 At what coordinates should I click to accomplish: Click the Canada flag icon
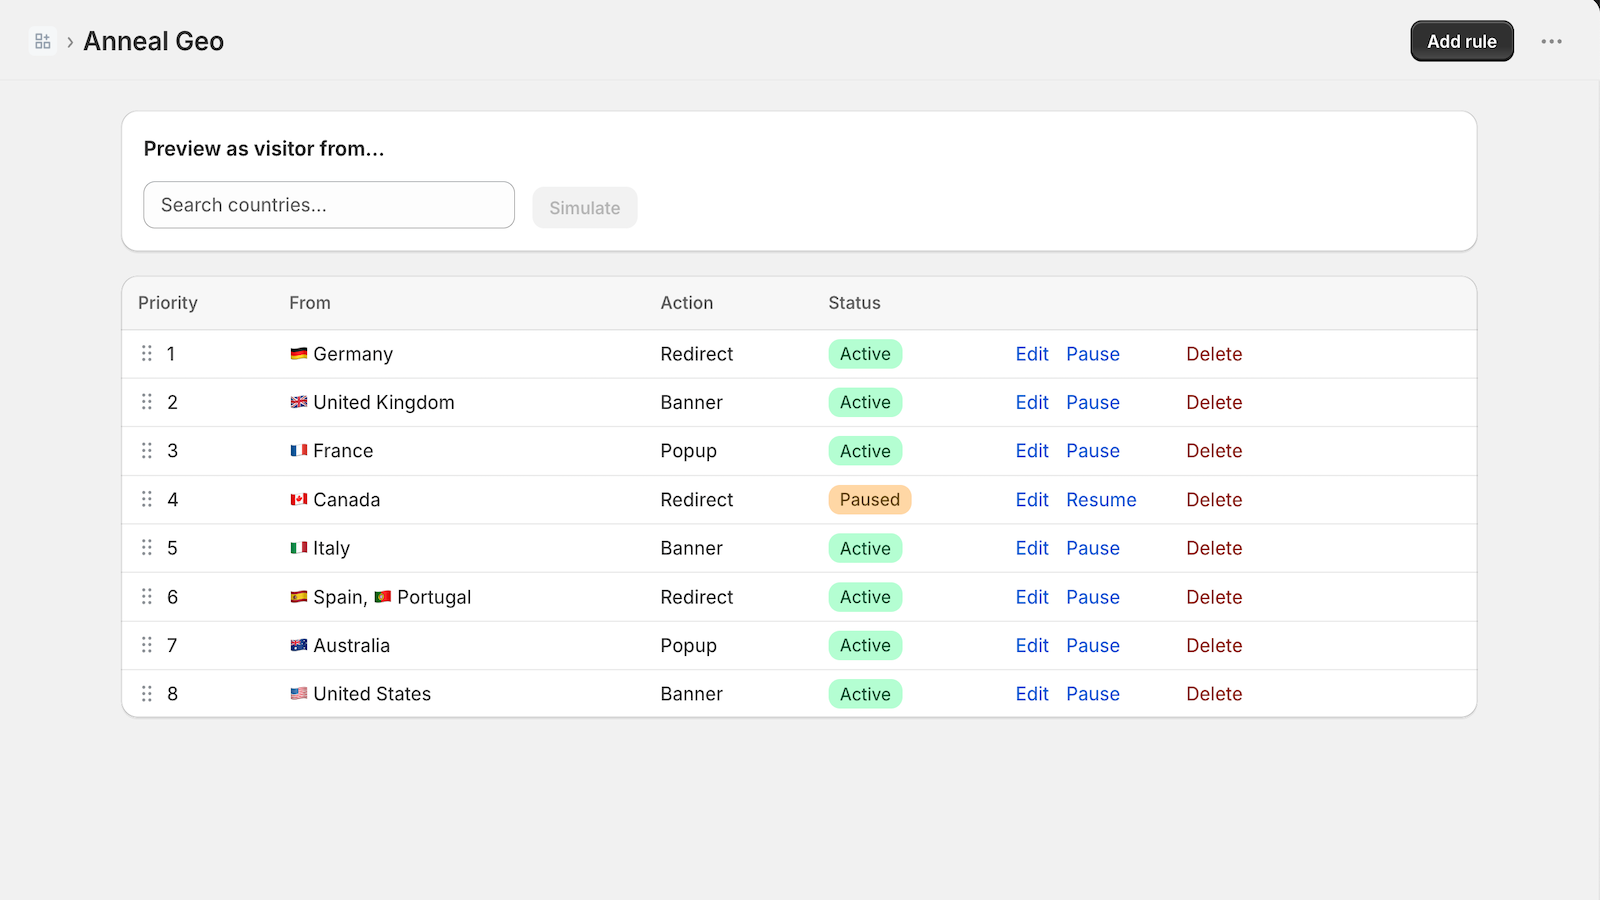299,499
